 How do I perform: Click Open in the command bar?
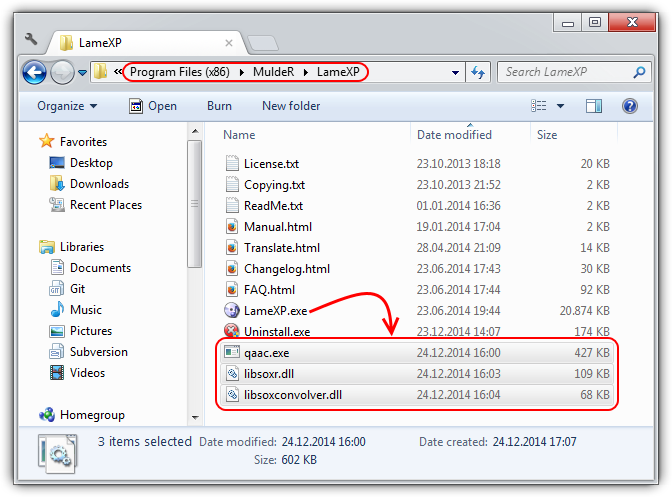click(x=153, y=106)
